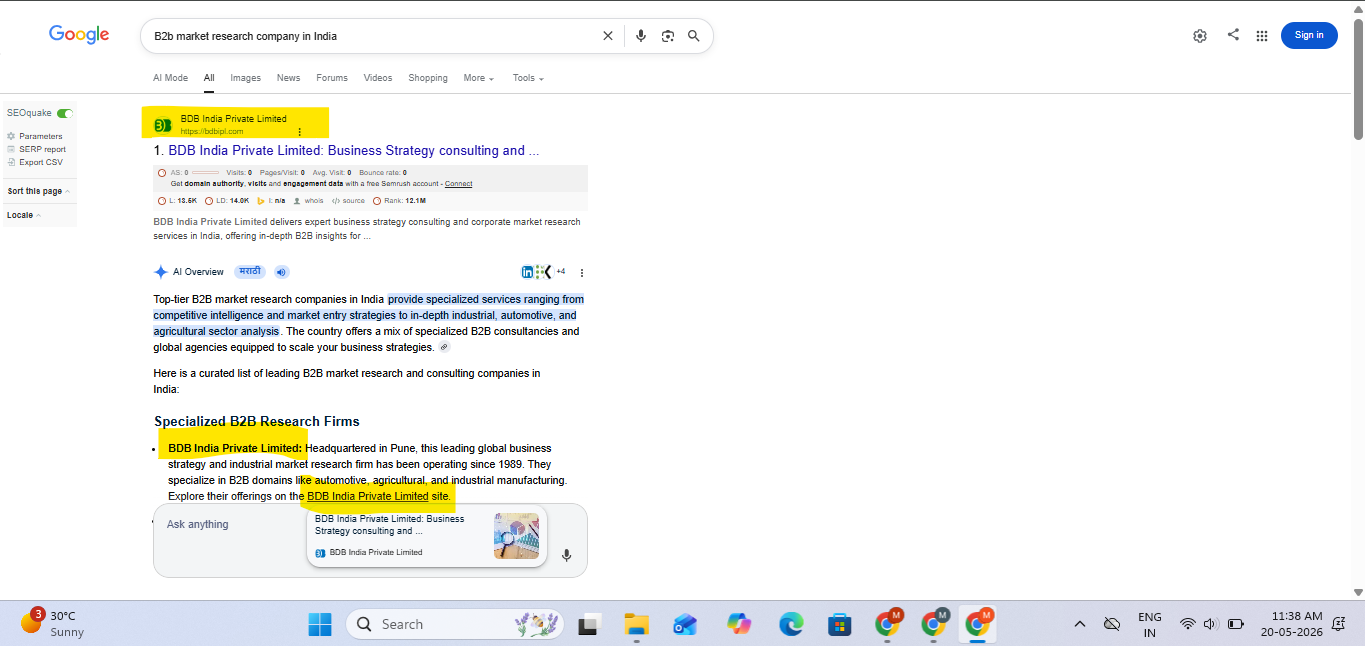Click the page vertical scrollbar thumb
Image resolution: width=1365 pixels, height=646 pixels.
click(1358, 80)
